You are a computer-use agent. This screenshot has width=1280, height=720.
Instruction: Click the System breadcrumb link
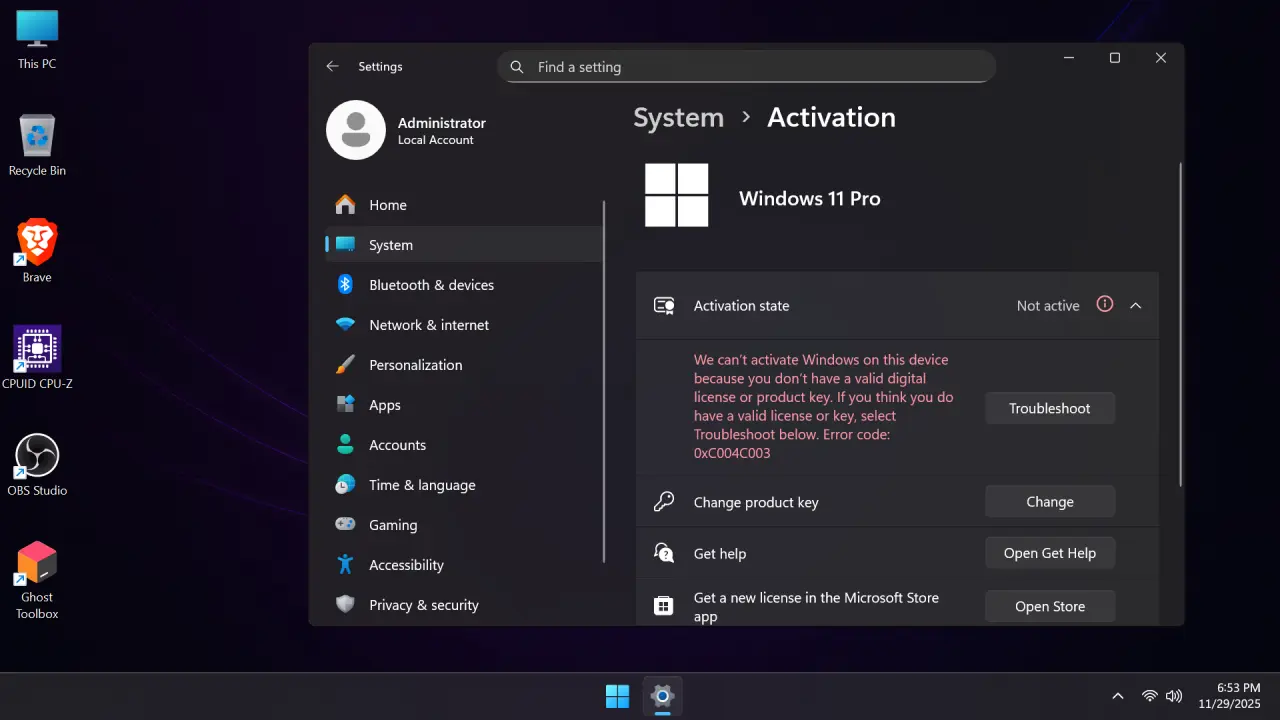pyautogui.click(x=678, y=118)
